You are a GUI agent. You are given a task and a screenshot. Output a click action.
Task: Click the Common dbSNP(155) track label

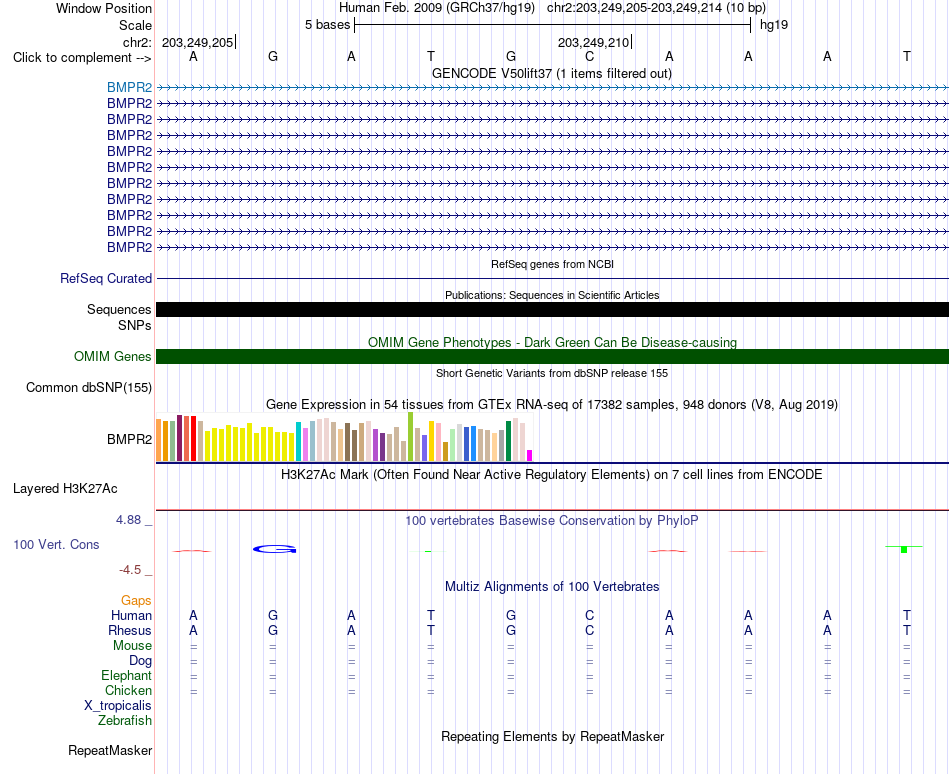pos(88,388)
